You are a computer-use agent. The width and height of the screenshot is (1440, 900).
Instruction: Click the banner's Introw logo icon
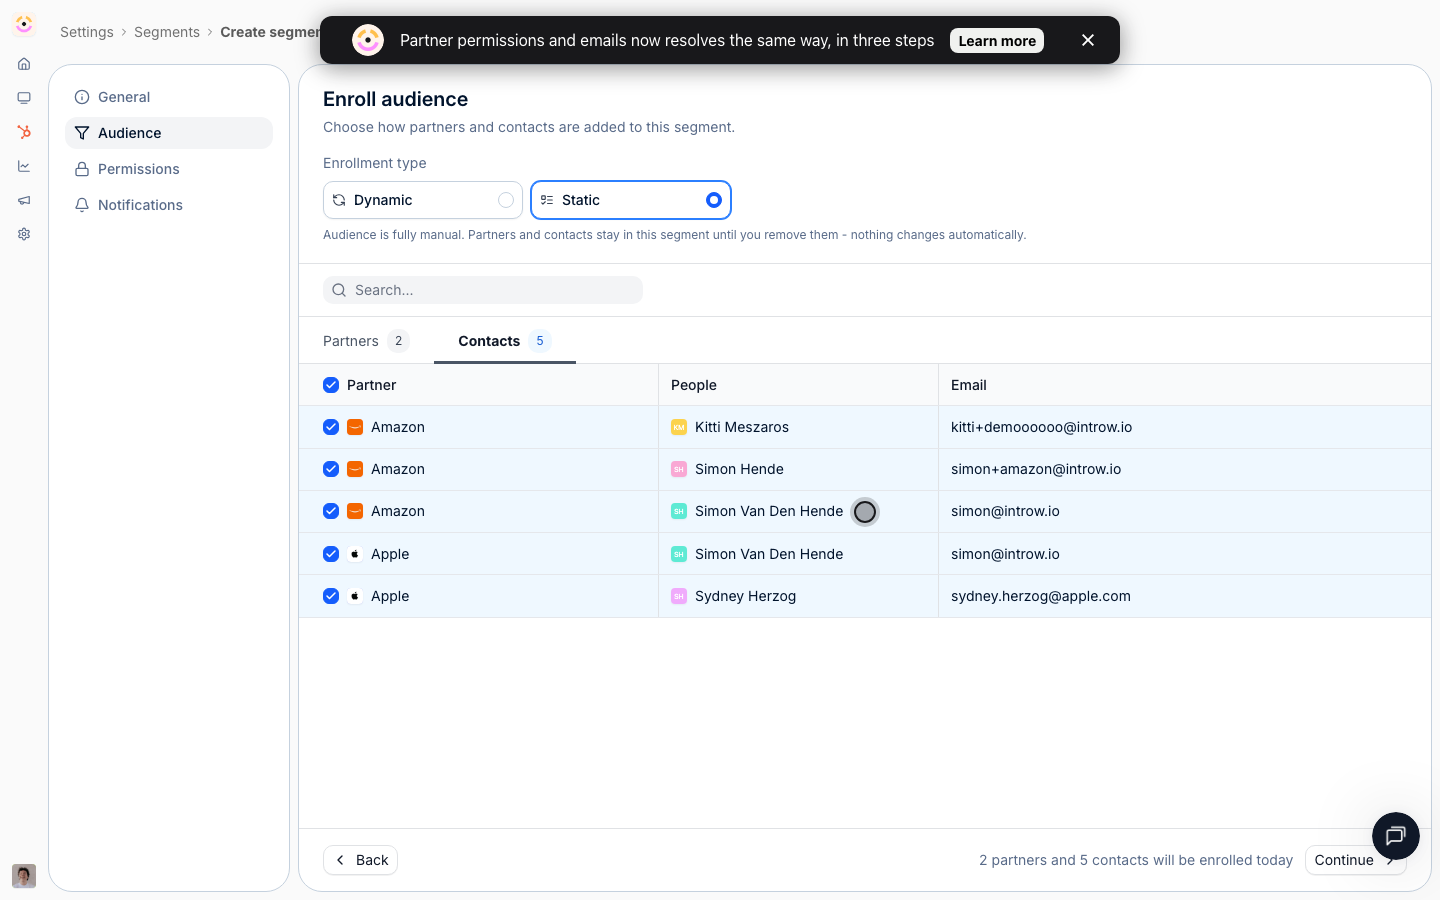(368, 40)
